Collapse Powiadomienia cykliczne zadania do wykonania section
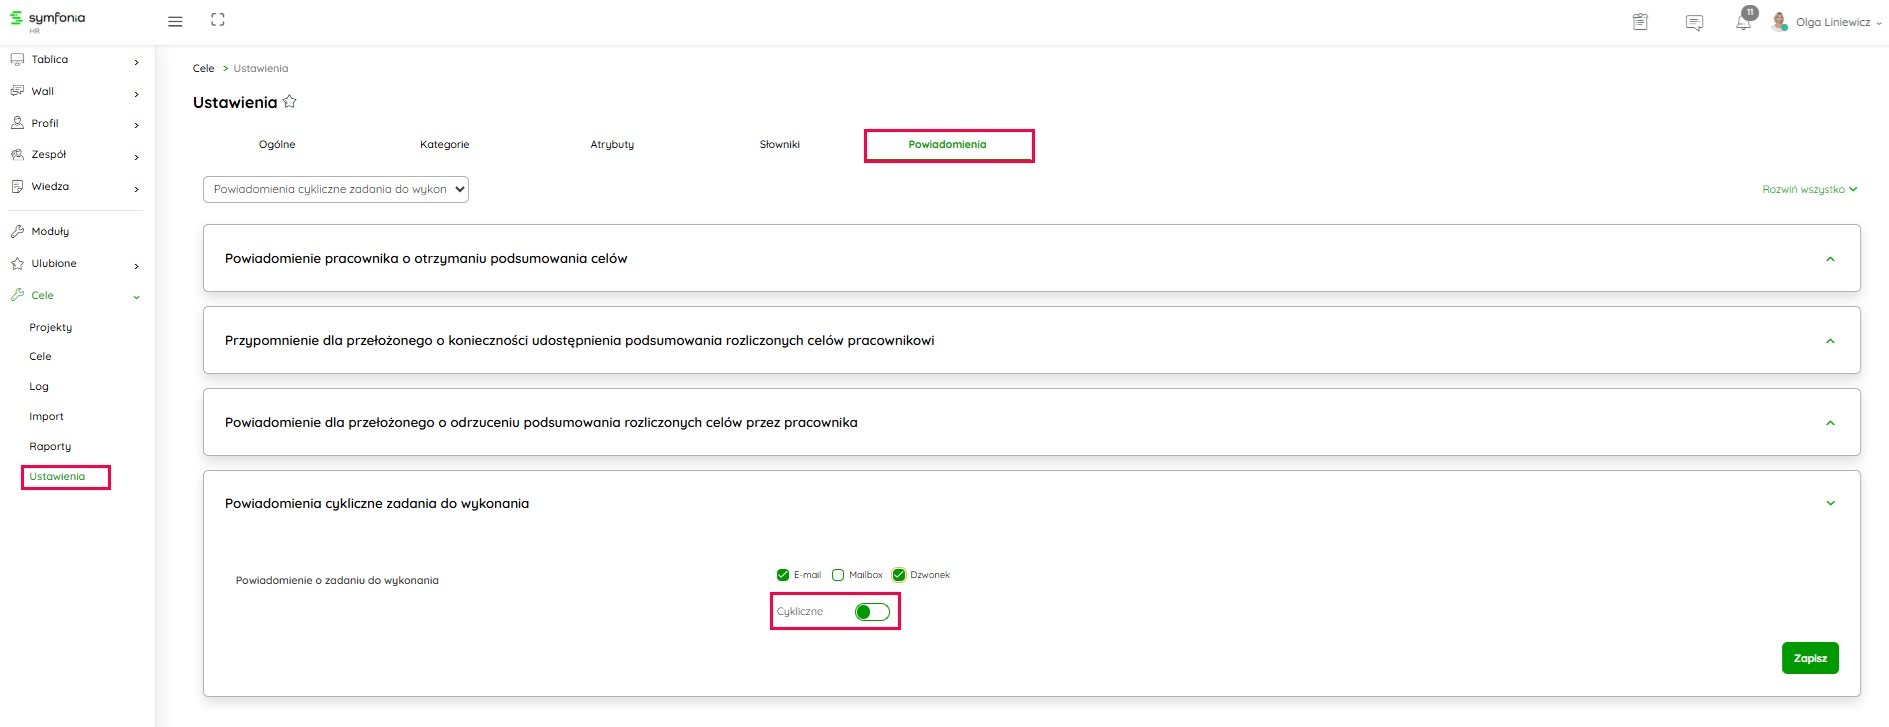The image size is (1889, 727). pyautogui.click(x=1830, y=503)
